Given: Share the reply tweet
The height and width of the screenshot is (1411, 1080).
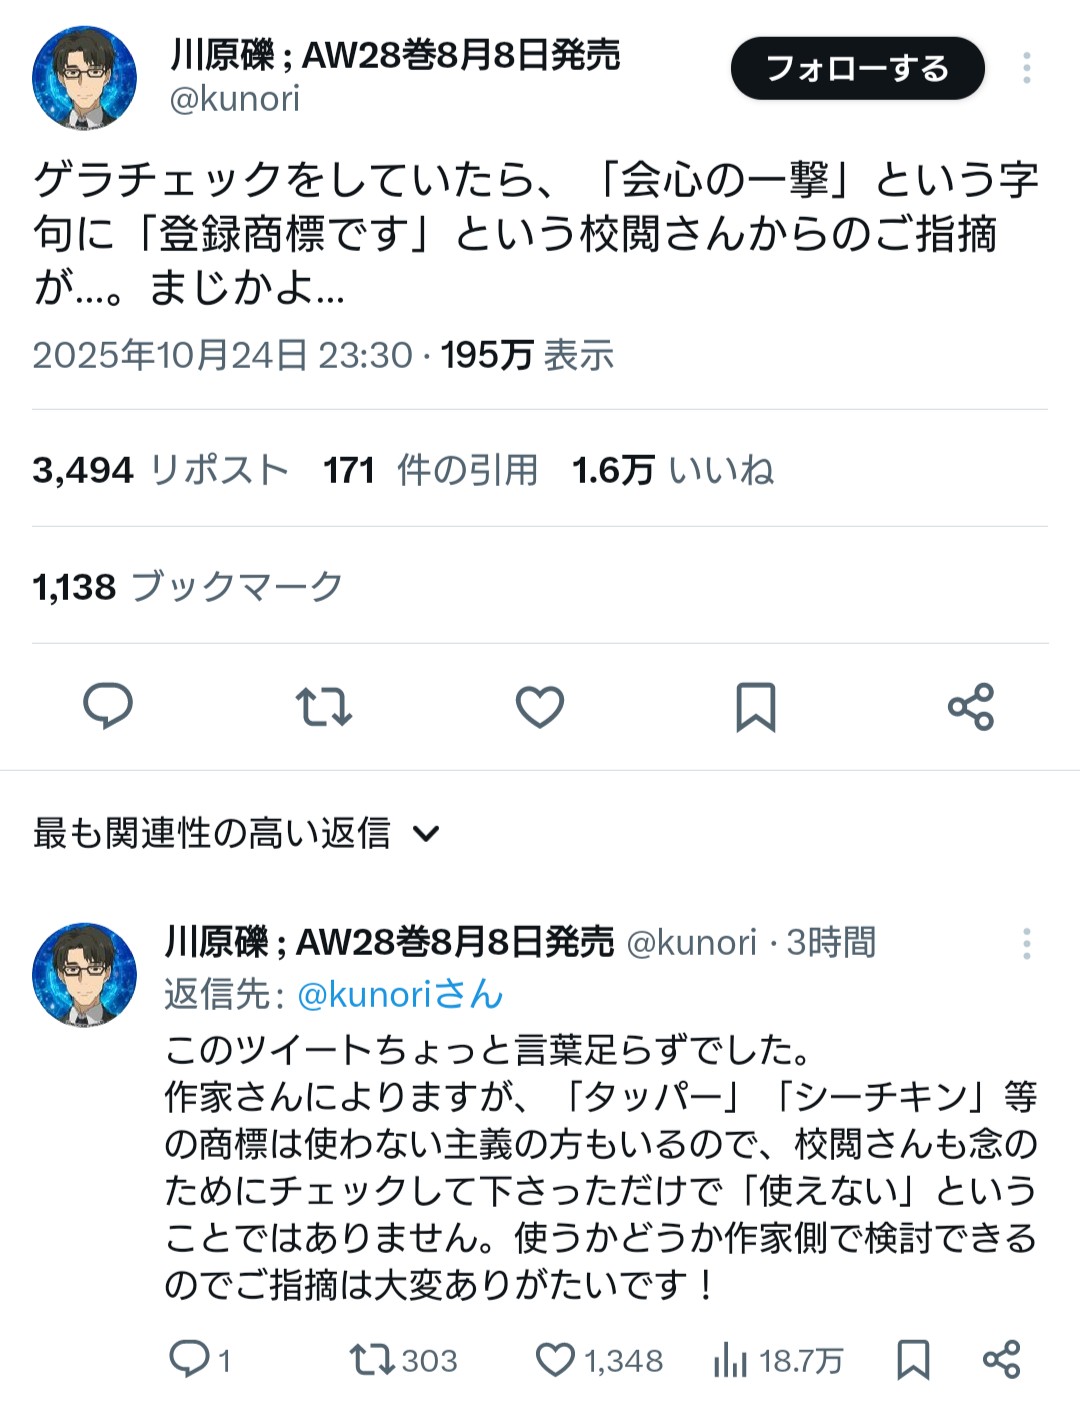Looking at the screenshot, I should tap(1001, 1359).
